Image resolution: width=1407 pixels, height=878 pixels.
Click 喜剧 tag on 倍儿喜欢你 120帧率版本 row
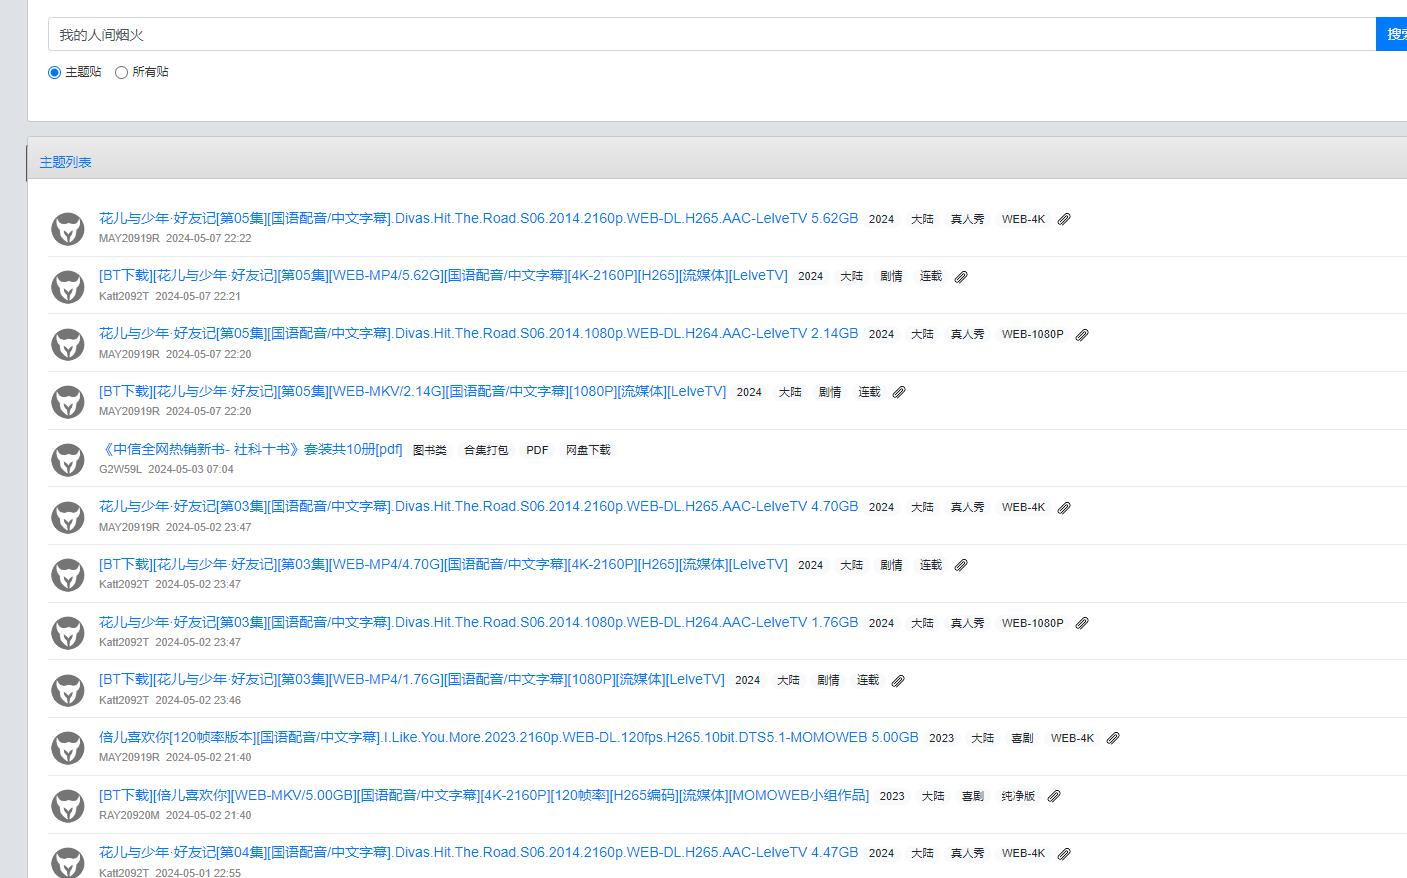pyautogui.click(x=1022, y=738)
